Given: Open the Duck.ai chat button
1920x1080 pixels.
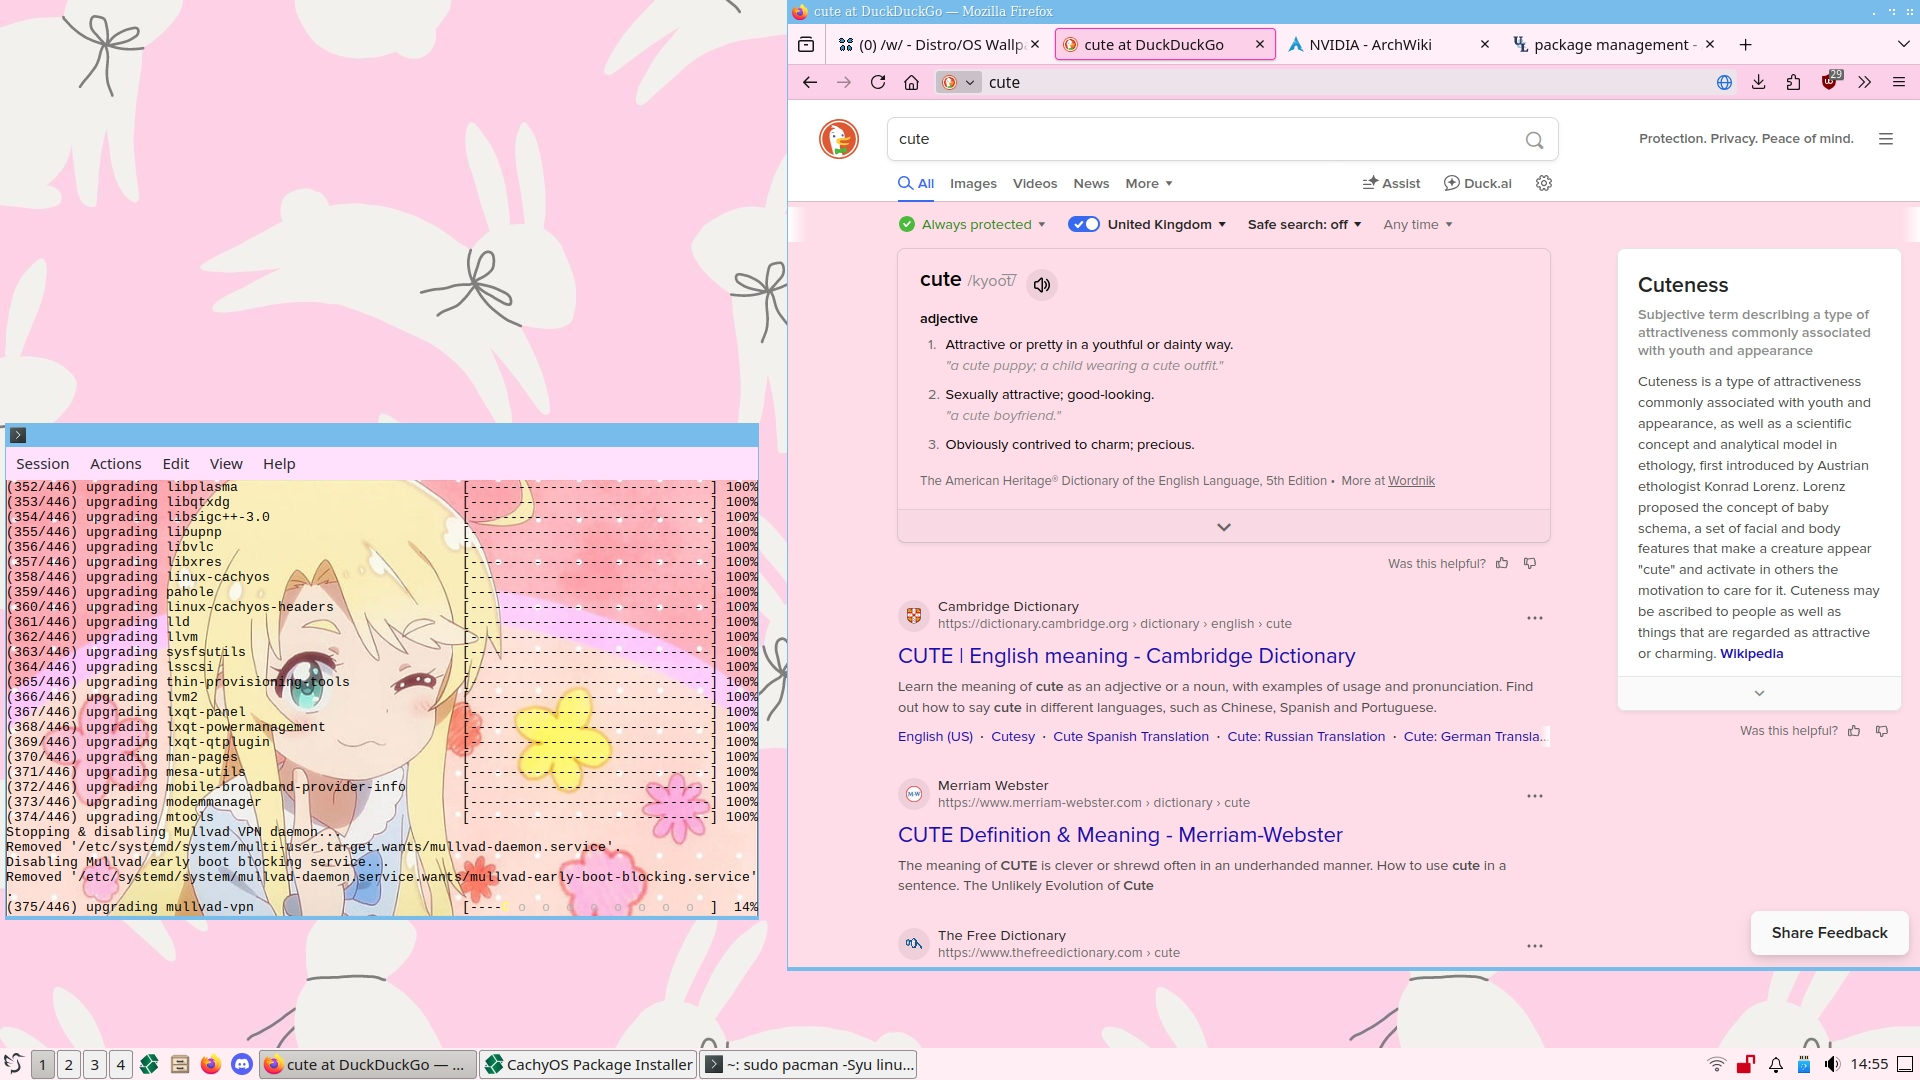Looking at the screenshot, I should (1478, 184).
